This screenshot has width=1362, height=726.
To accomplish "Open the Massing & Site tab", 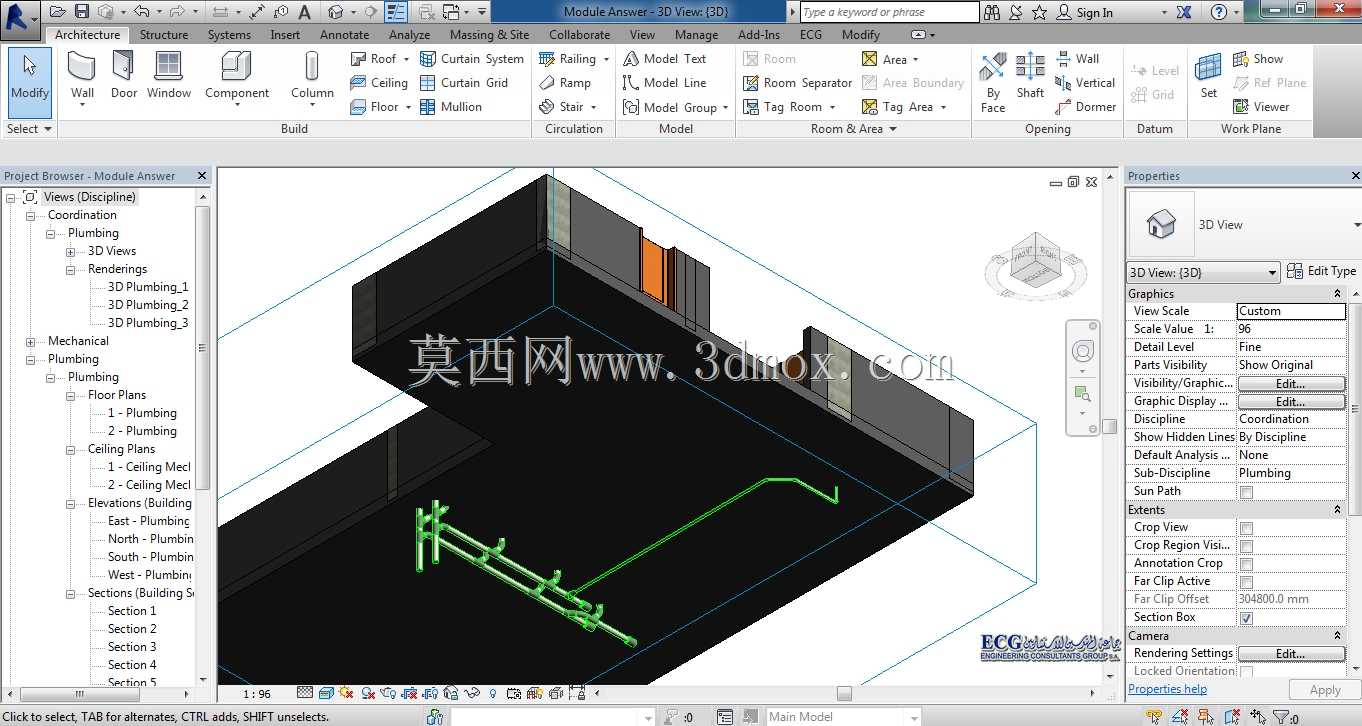I will point(490,34).
